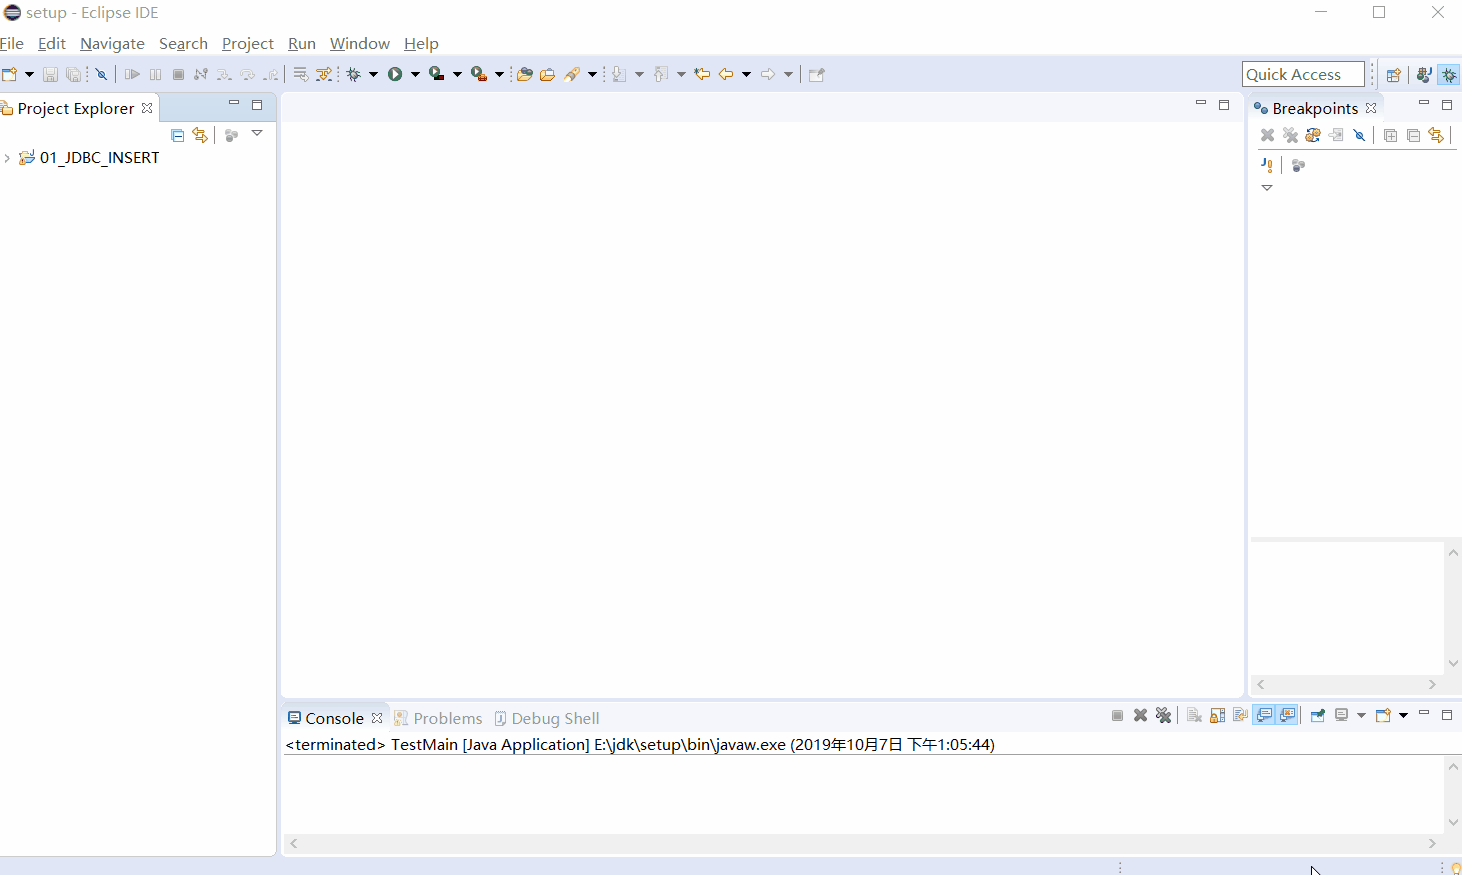Click the Save All toolbar icon
Screen dimensions: 1462x875
(73, 74)
